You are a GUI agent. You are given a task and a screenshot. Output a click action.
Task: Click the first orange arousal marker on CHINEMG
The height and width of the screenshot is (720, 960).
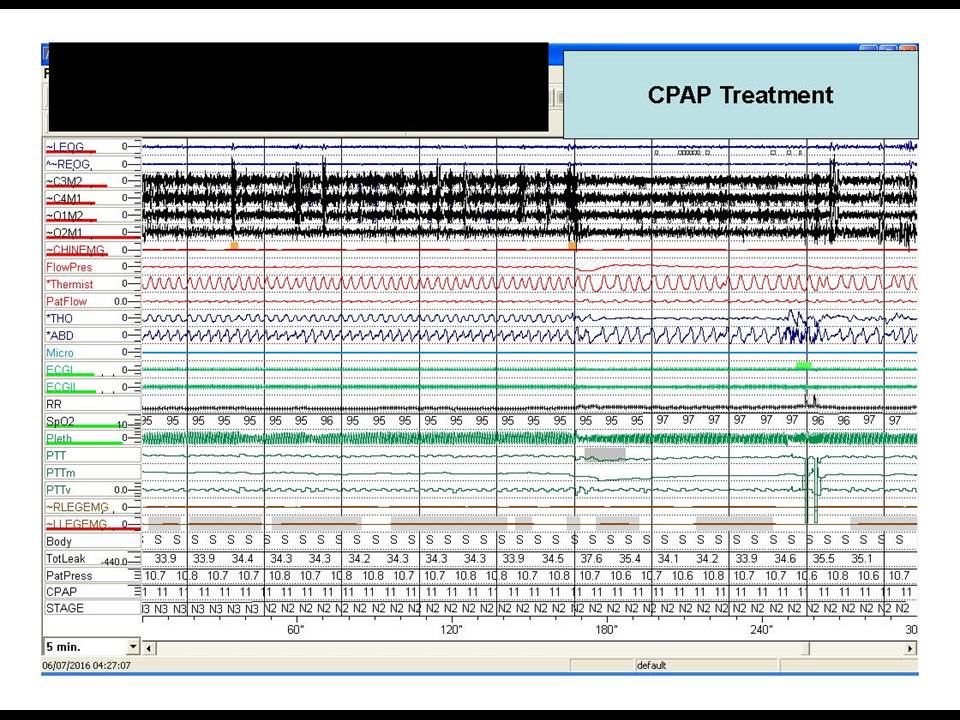[234, 246]
